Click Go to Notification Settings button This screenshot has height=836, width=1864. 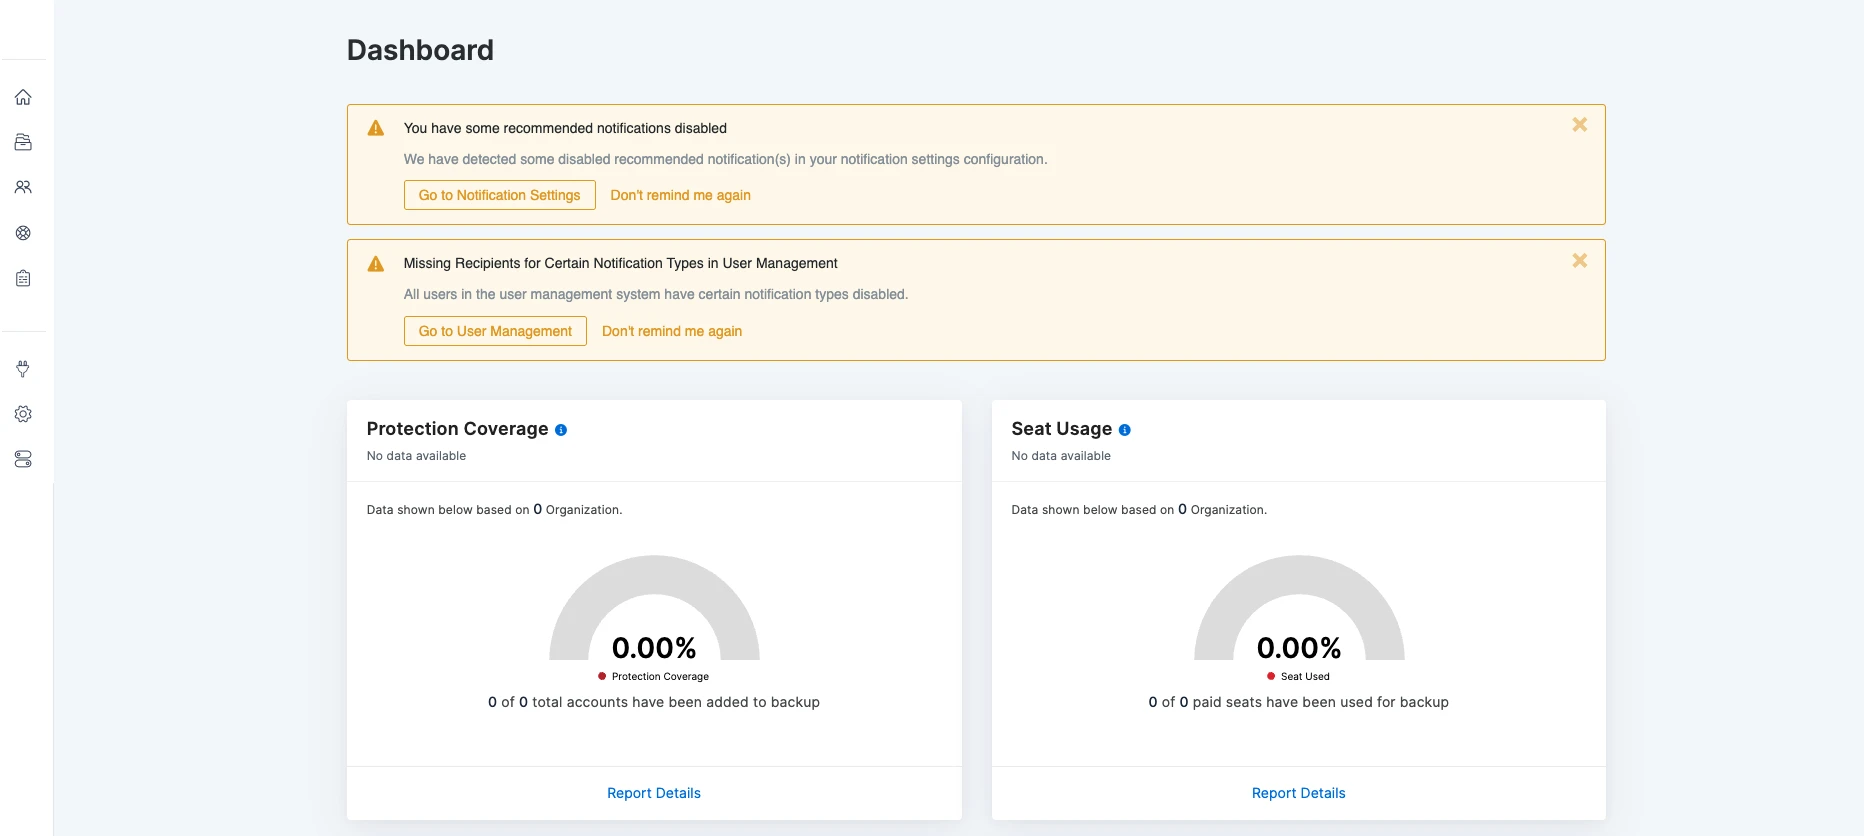click(x=499, y=195)
